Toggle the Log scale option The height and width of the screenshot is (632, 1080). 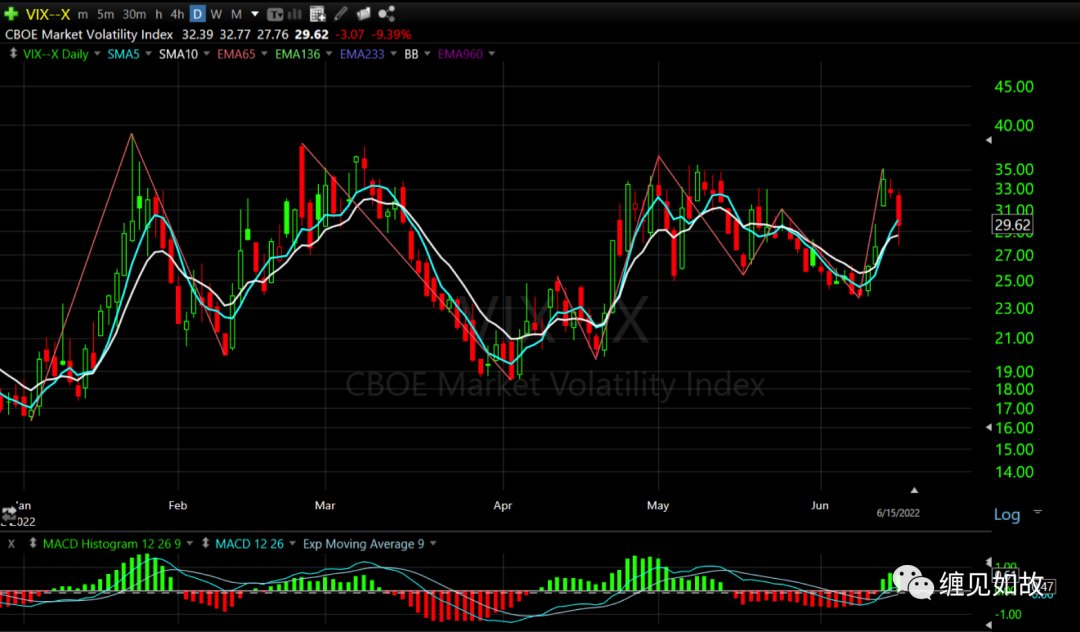[1006, 514]
